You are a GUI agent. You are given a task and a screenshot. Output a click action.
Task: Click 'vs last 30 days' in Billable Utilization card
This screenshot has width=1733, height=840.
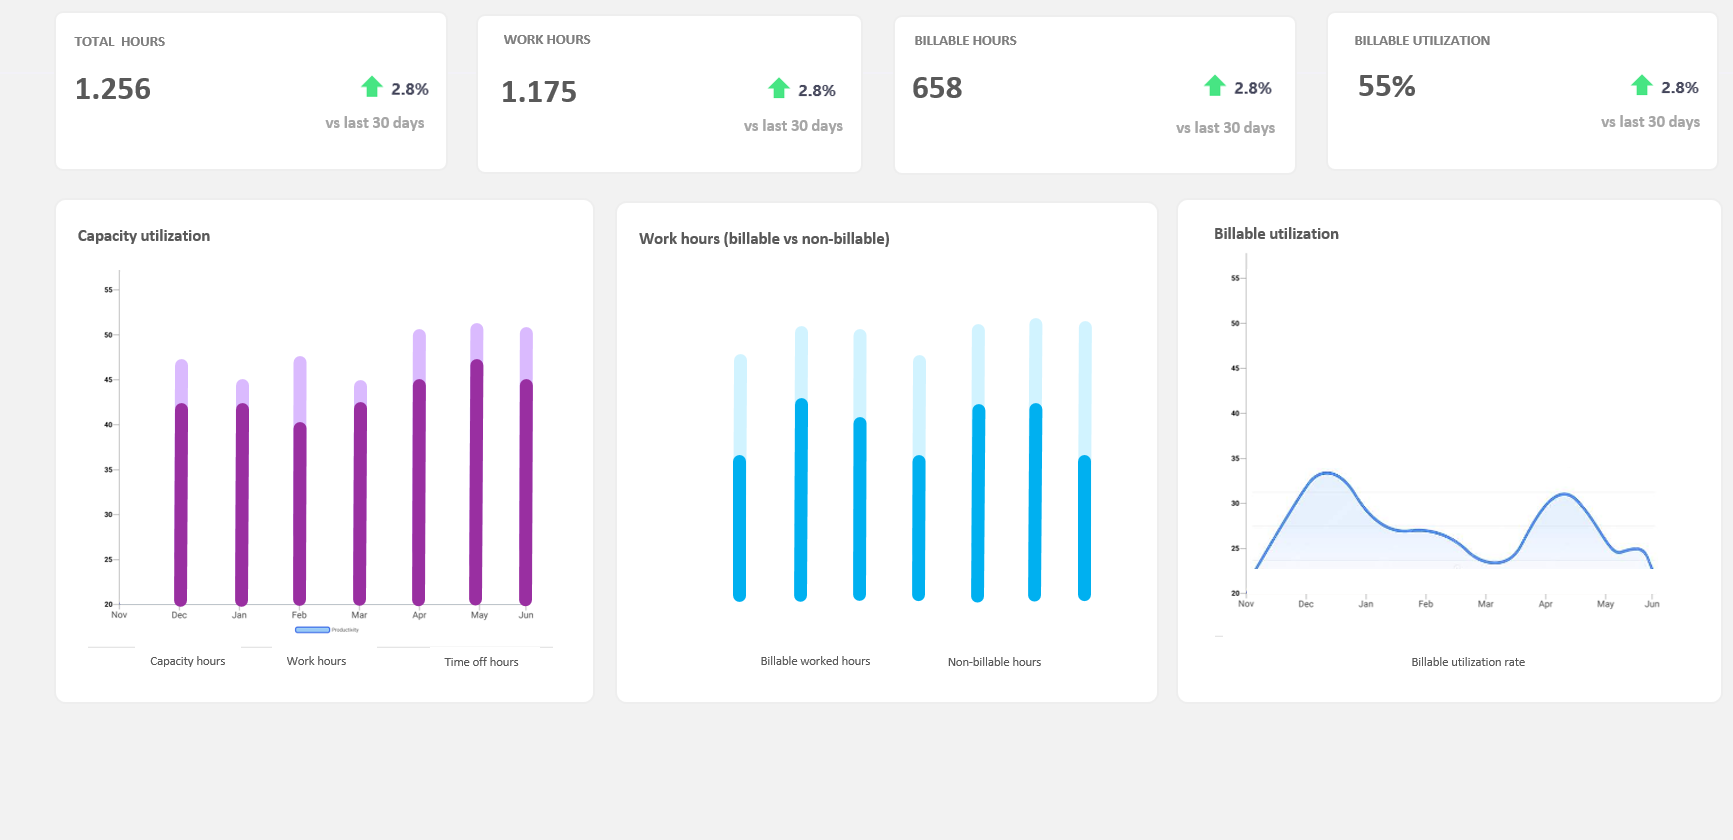(x=1650, y=122)
